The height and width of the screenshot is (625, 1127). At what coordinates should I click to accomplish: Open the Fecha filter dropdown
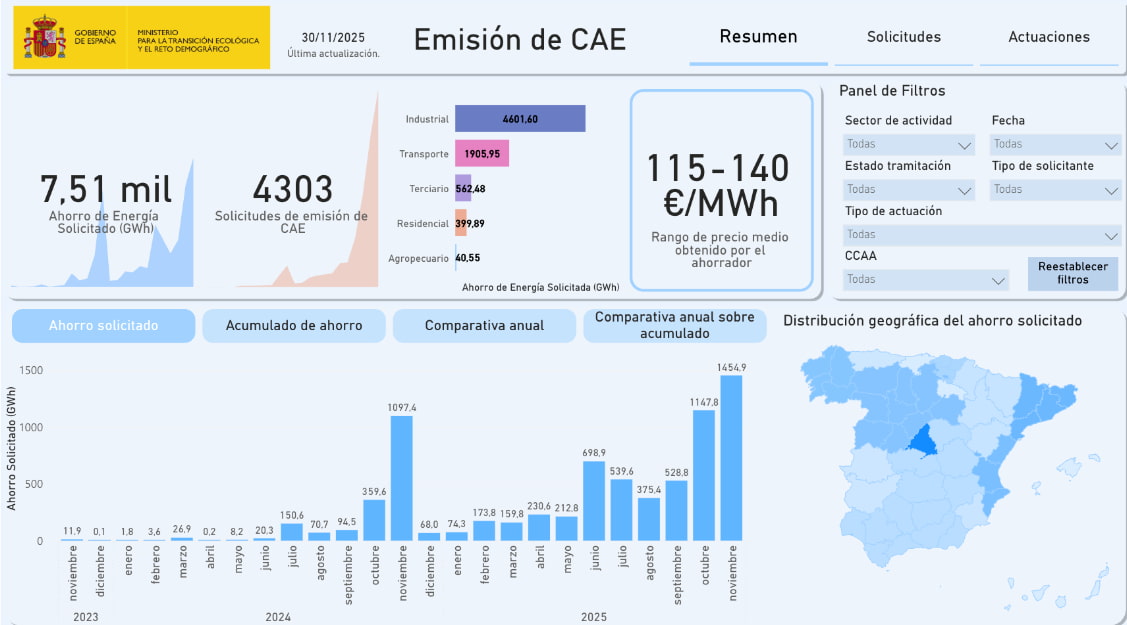click(1055, 145)
